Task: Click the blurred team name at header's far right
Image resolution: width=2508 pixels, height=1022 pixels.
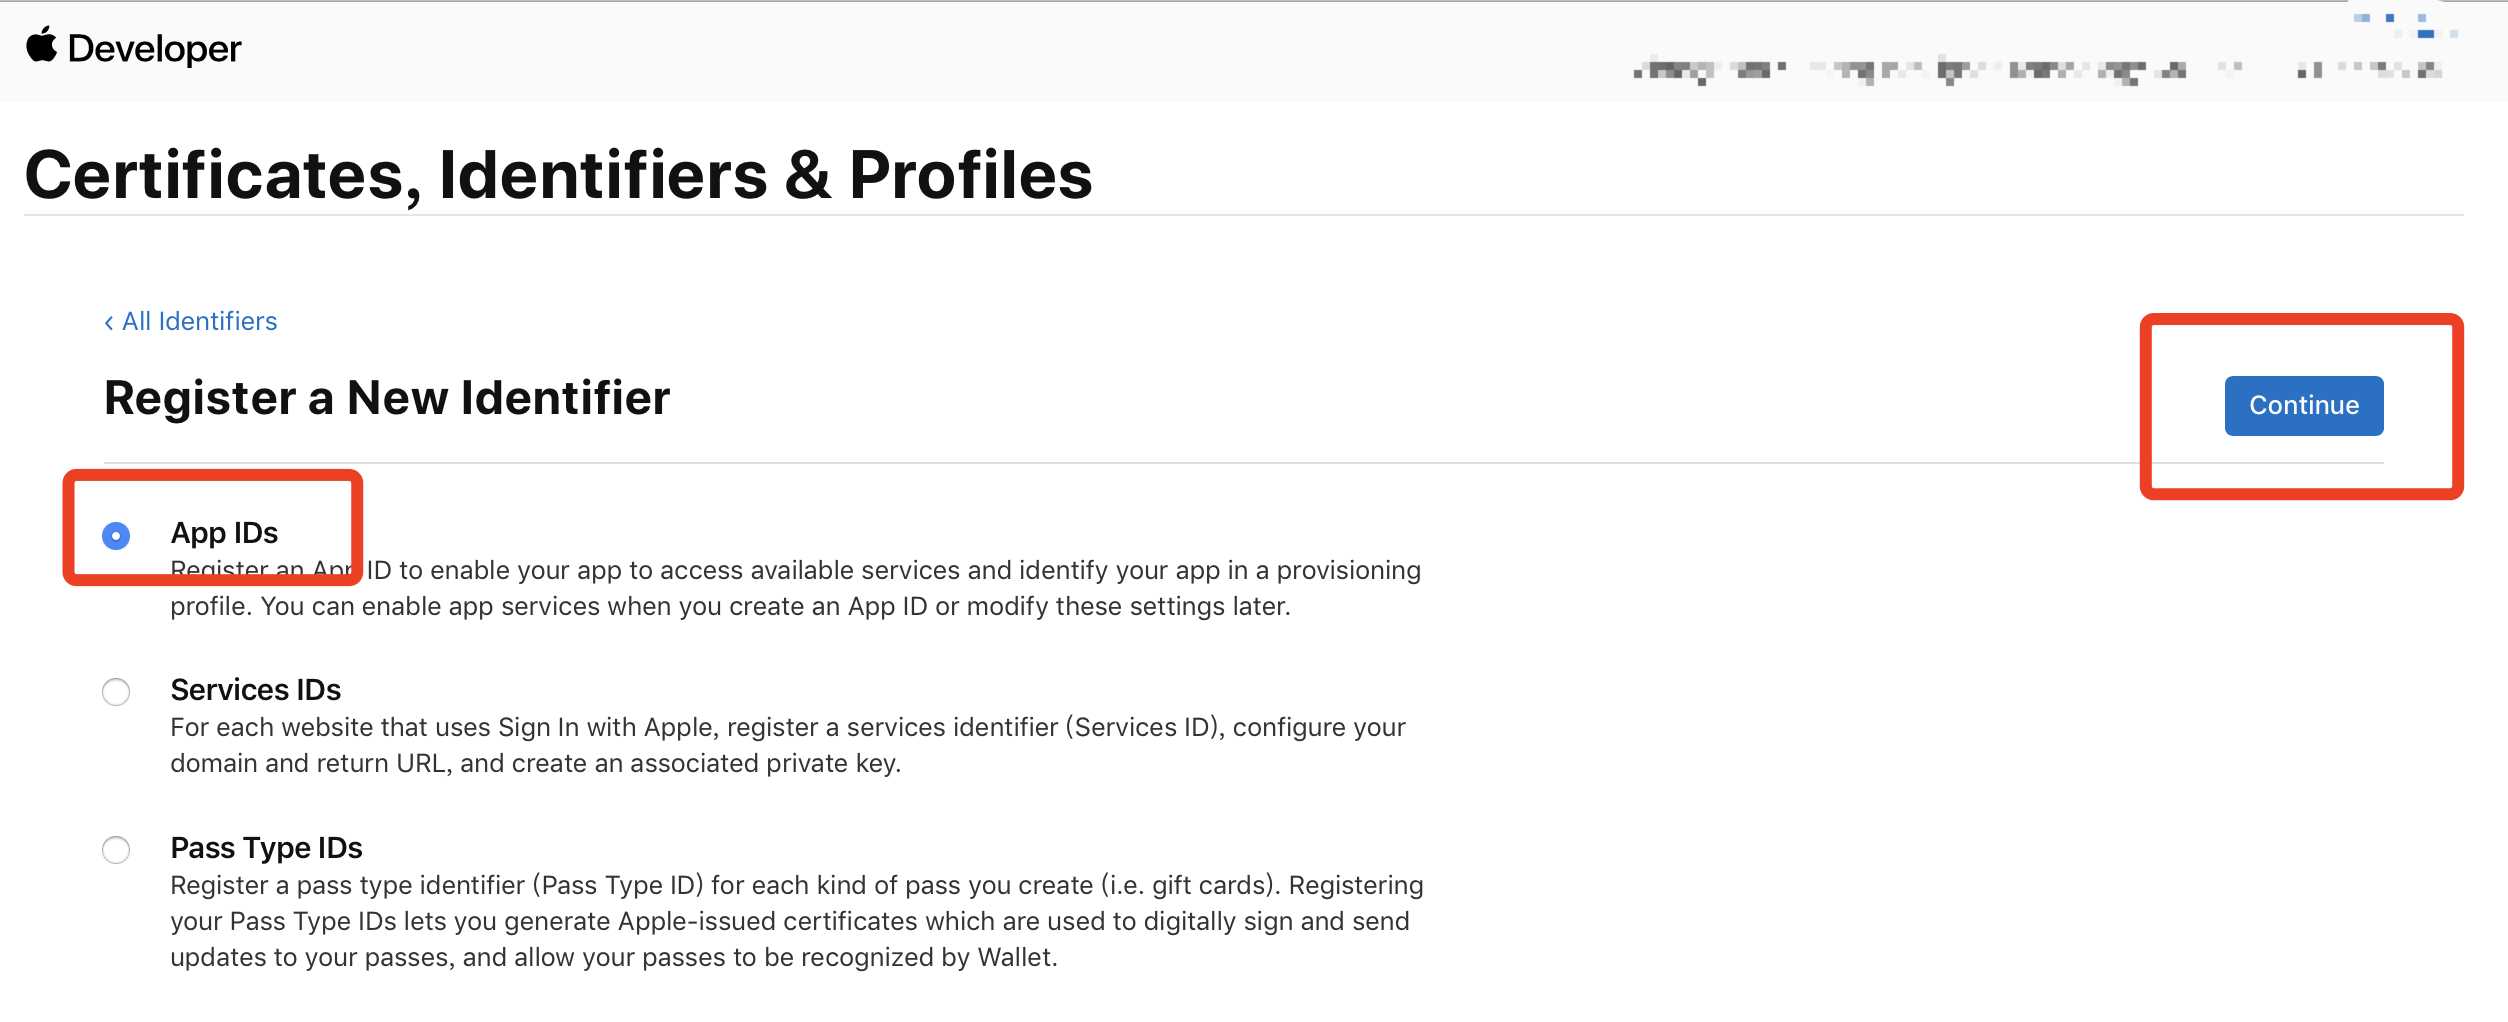Action: pos(2369,70)
